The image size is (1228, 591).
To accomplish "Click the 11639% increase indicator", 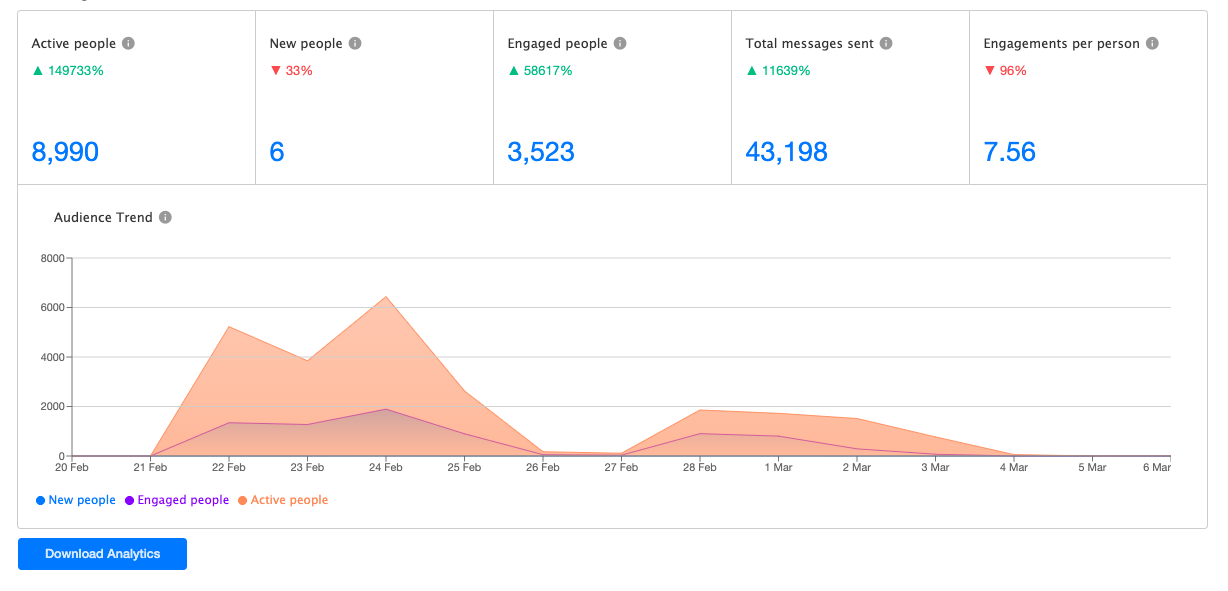I will click(x=778, y=71).
